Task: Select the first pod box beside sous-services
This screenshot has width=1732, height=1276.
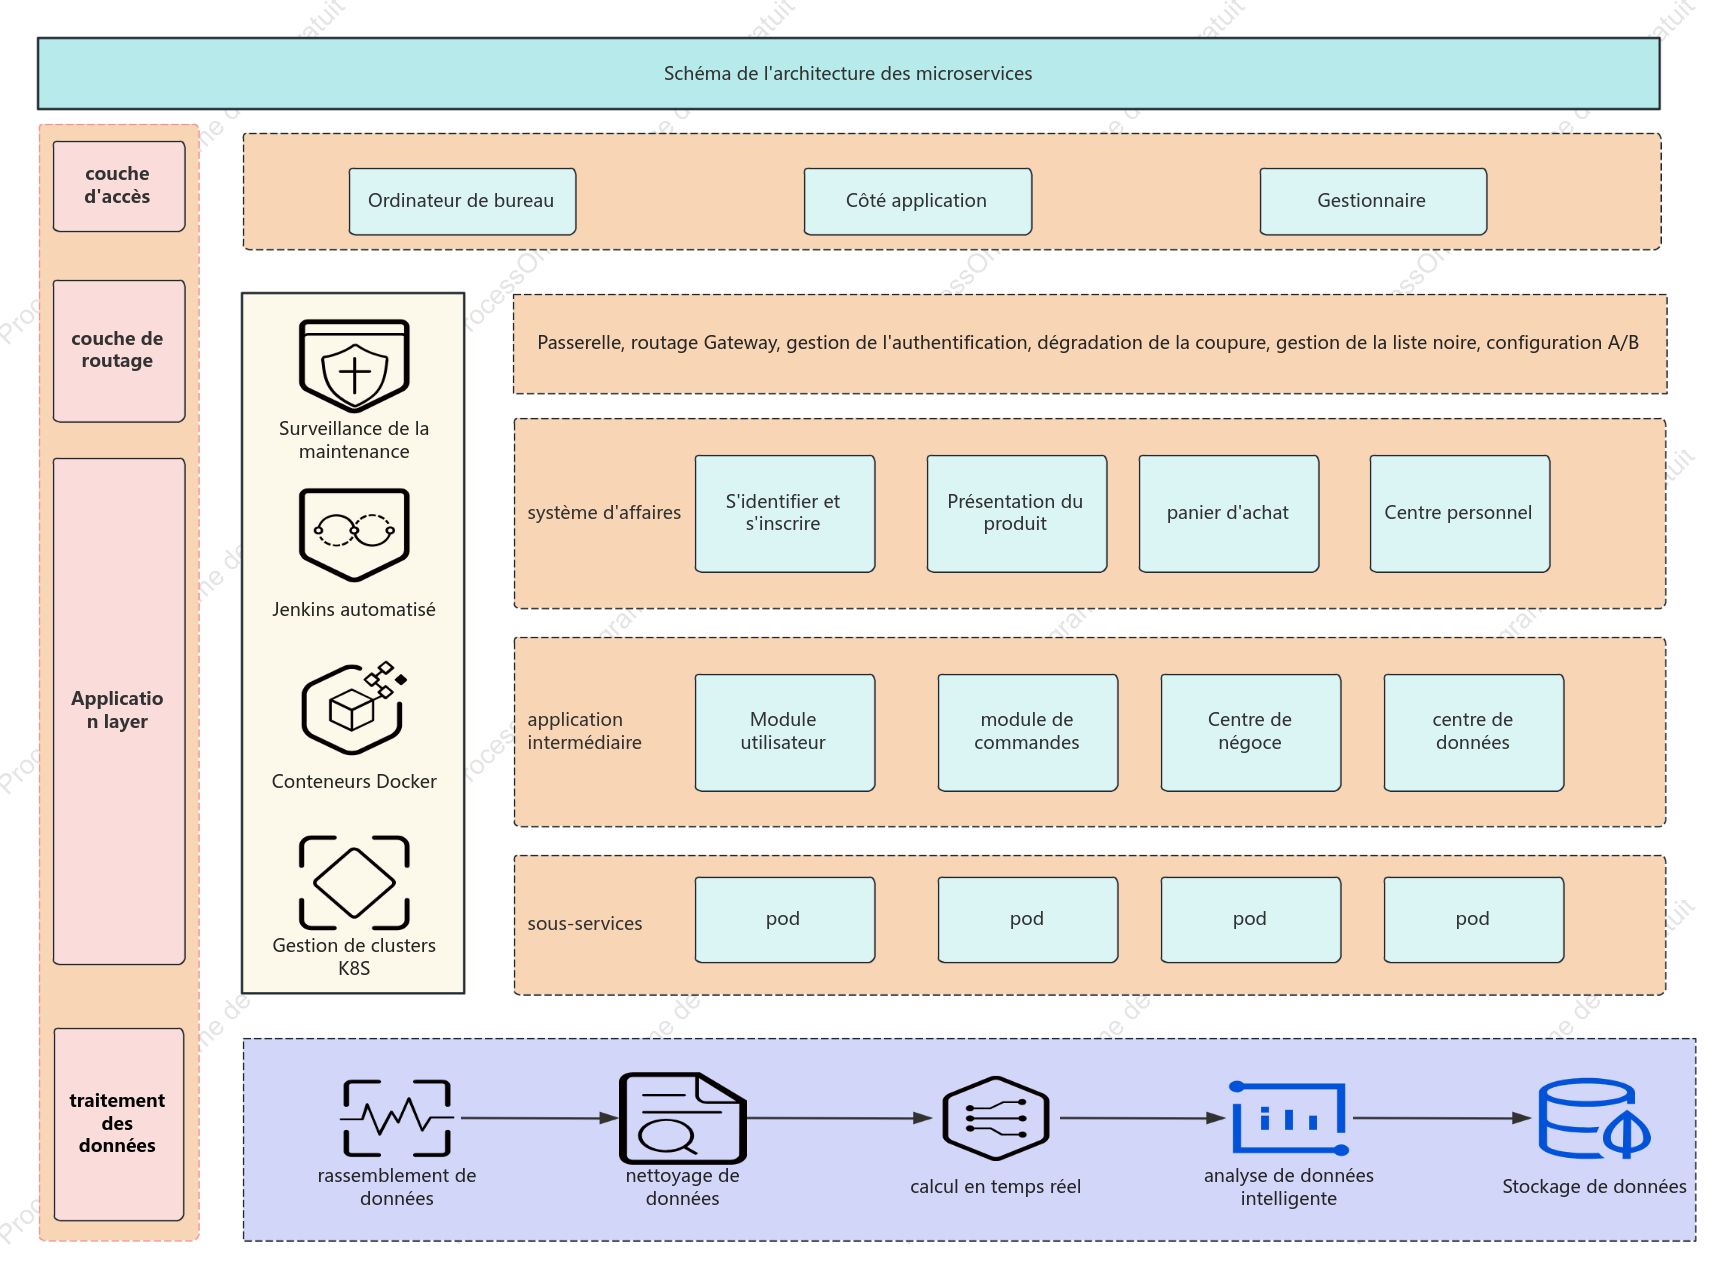Action: click(785, 920)
